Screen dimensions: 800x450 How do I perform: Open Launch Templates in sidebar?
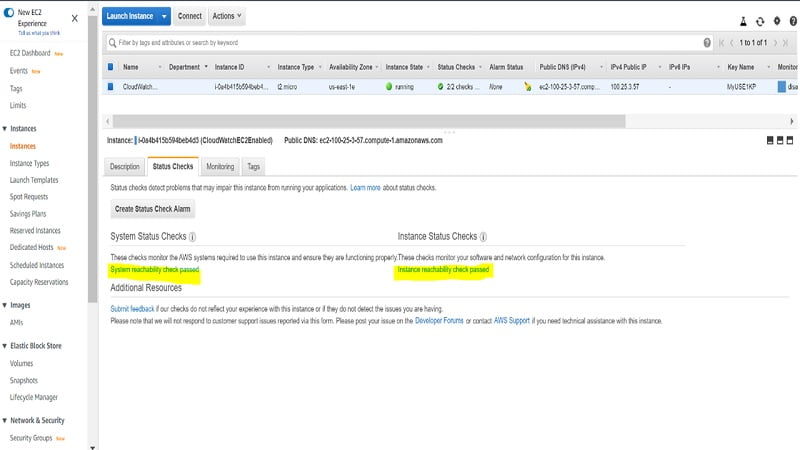[34, 180]
